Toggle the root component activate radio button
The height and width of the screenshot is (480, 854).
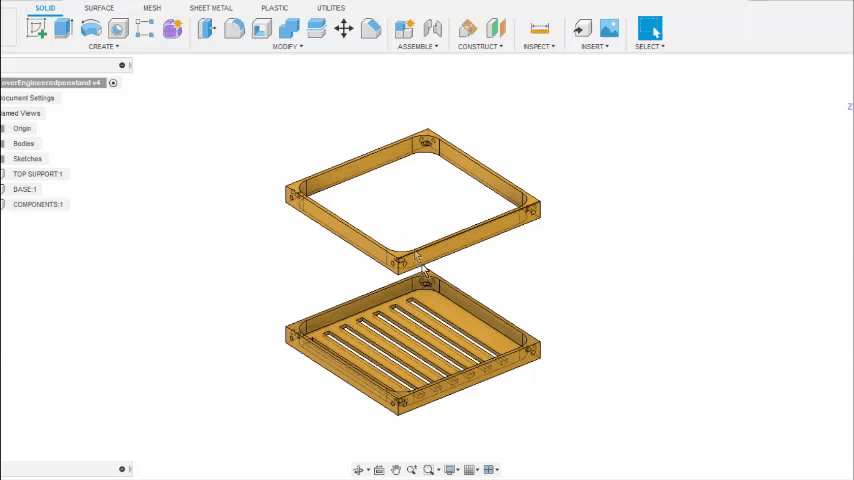pyautogui.click(x=113, y=83)
